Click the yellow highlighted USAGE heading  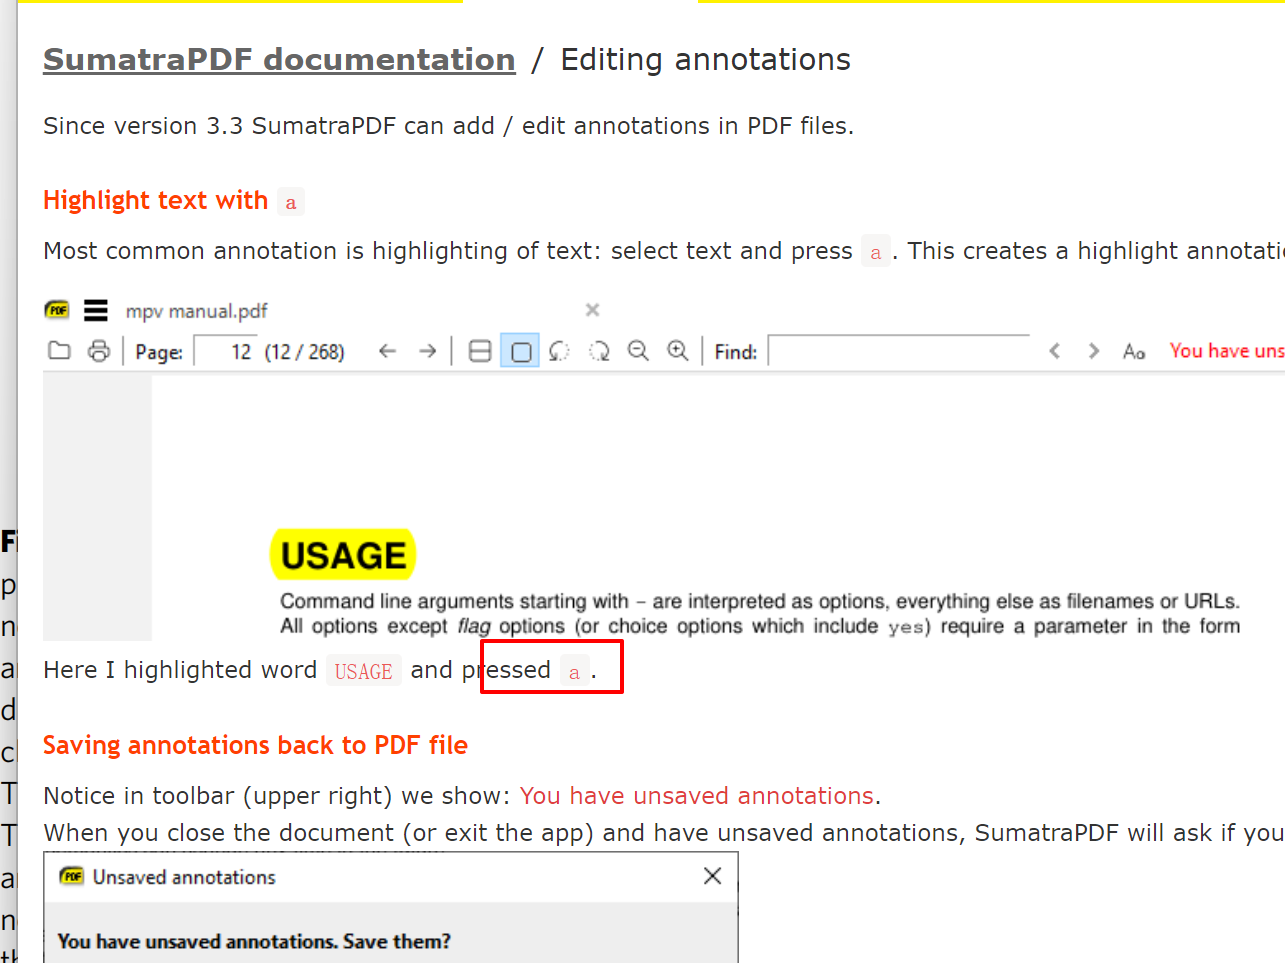pyautogui.click(x=343, y=555)
